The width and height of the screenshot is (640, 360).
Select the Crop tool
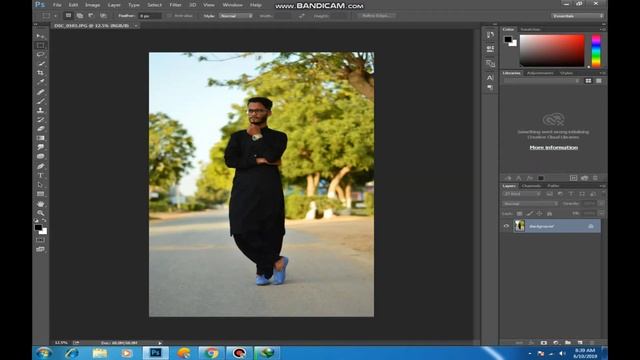[x=40, y=73]
